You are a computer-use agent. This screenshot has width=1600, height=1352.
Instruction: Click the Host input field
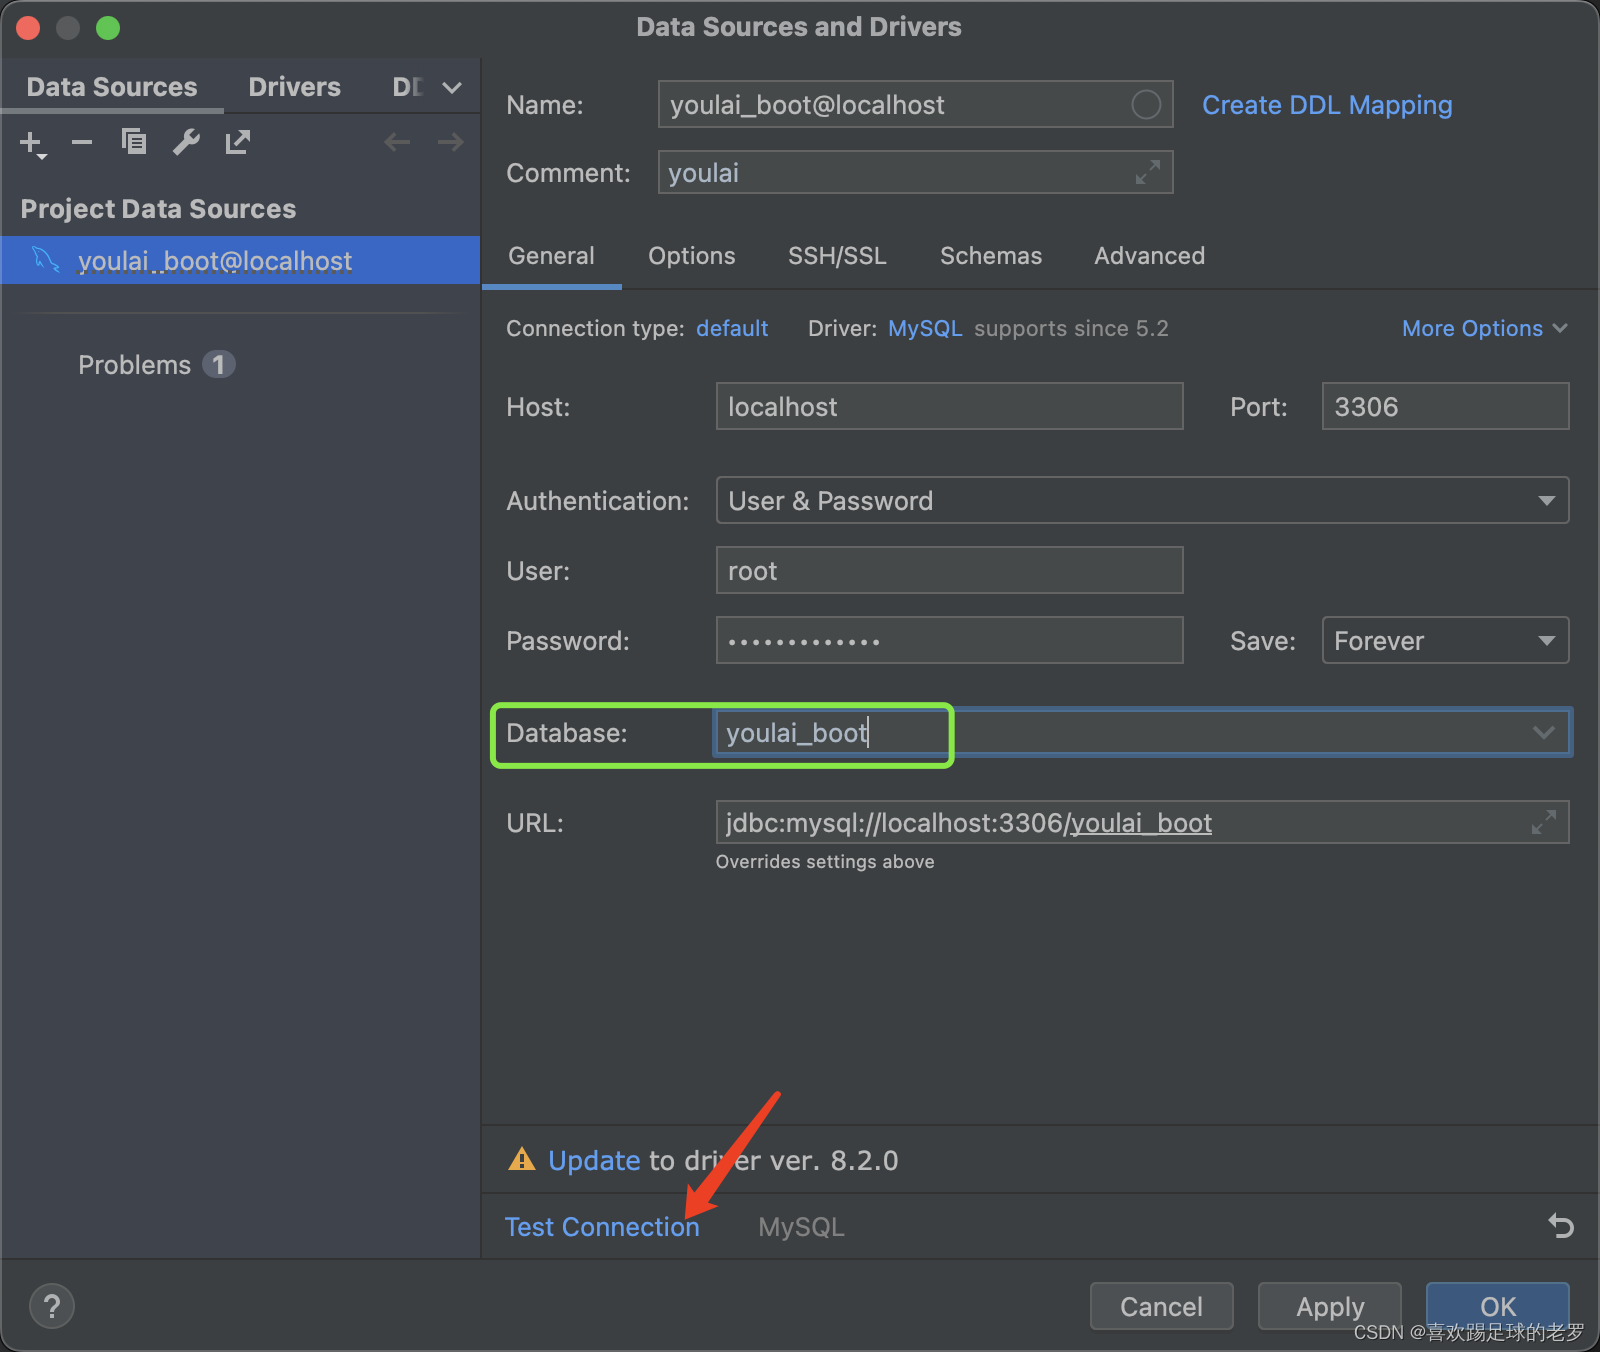point(949,406)
